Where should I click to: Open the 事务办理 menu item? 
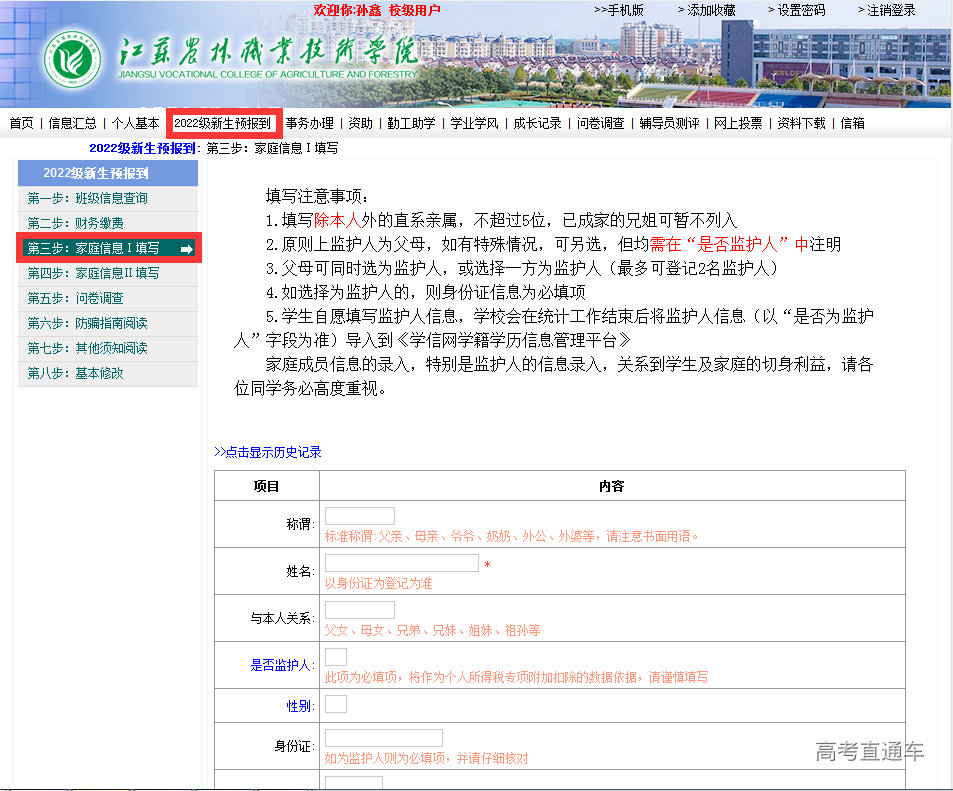tap(309, 123)
